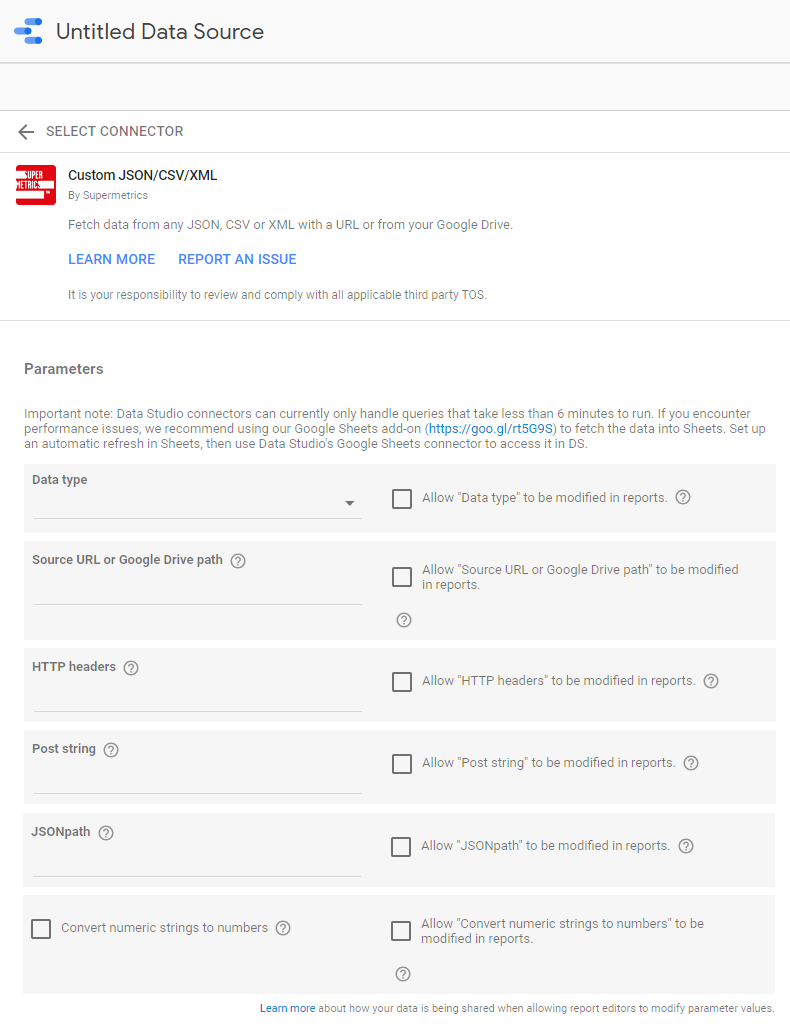The image size is (790, 1027).
Task: Click the back arrow to select connector
Action: coord(26,132)
